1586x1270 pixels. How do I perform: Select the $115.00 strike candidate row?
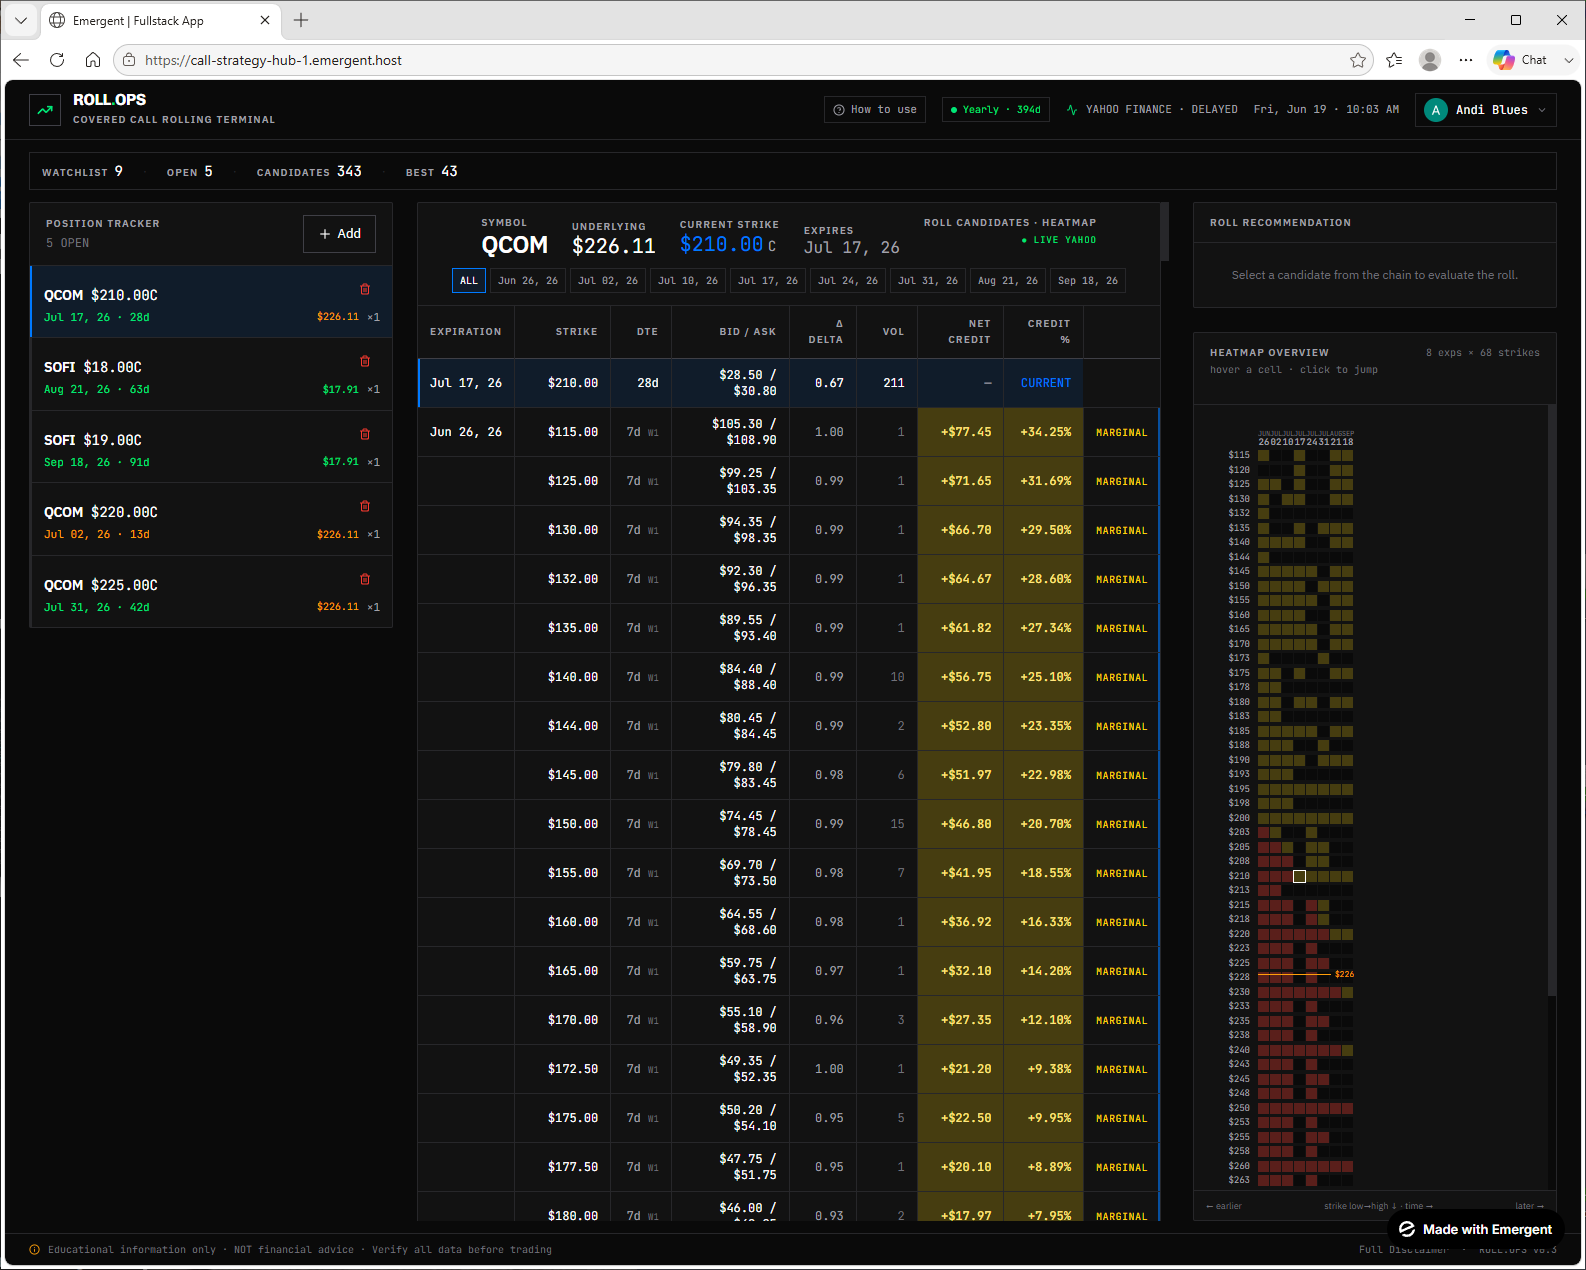click(789, 432)
